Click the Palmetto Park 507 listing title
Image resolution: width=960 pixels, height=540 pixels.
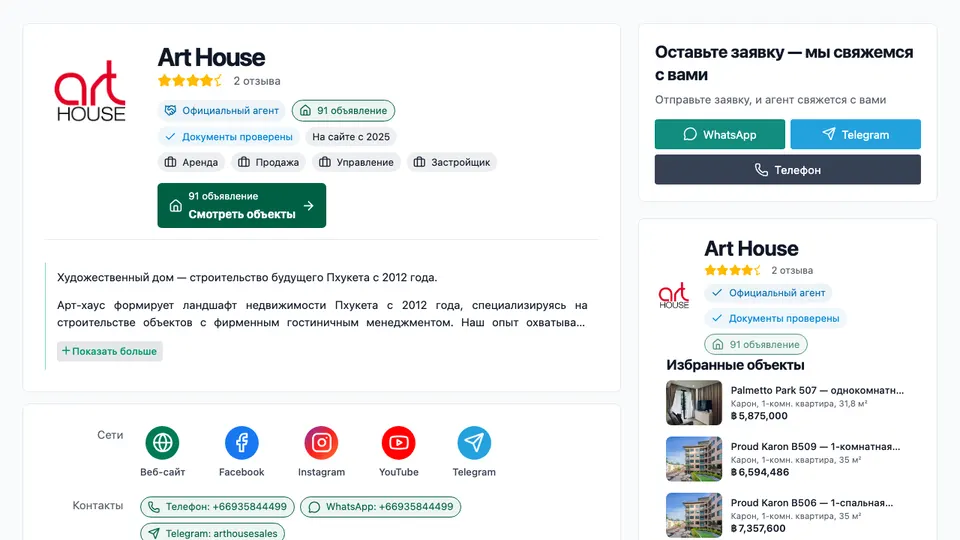point(817,390)
